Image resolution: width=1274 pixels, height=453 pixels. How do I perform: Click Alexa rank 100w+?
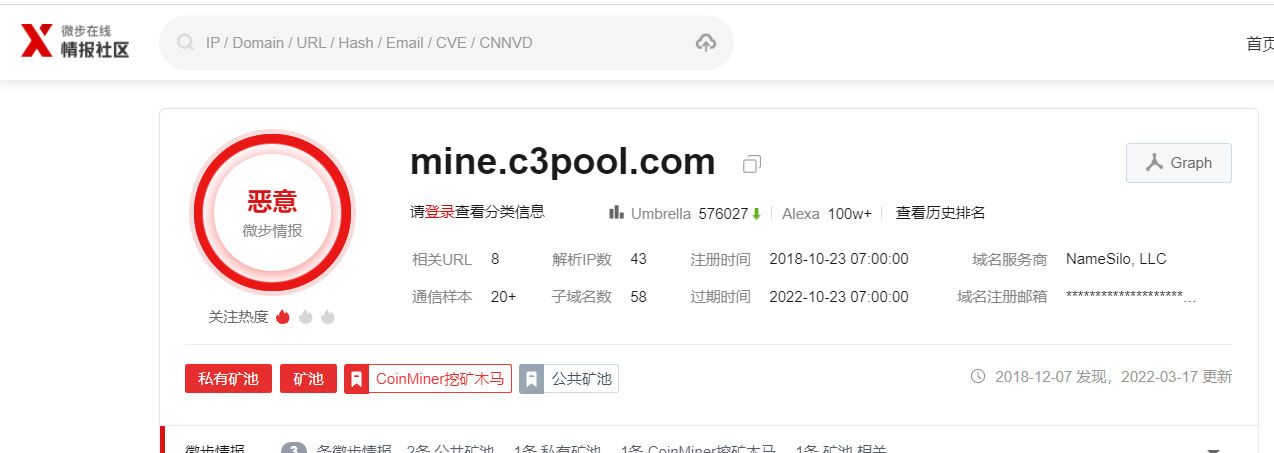click(x=850, y=213)
